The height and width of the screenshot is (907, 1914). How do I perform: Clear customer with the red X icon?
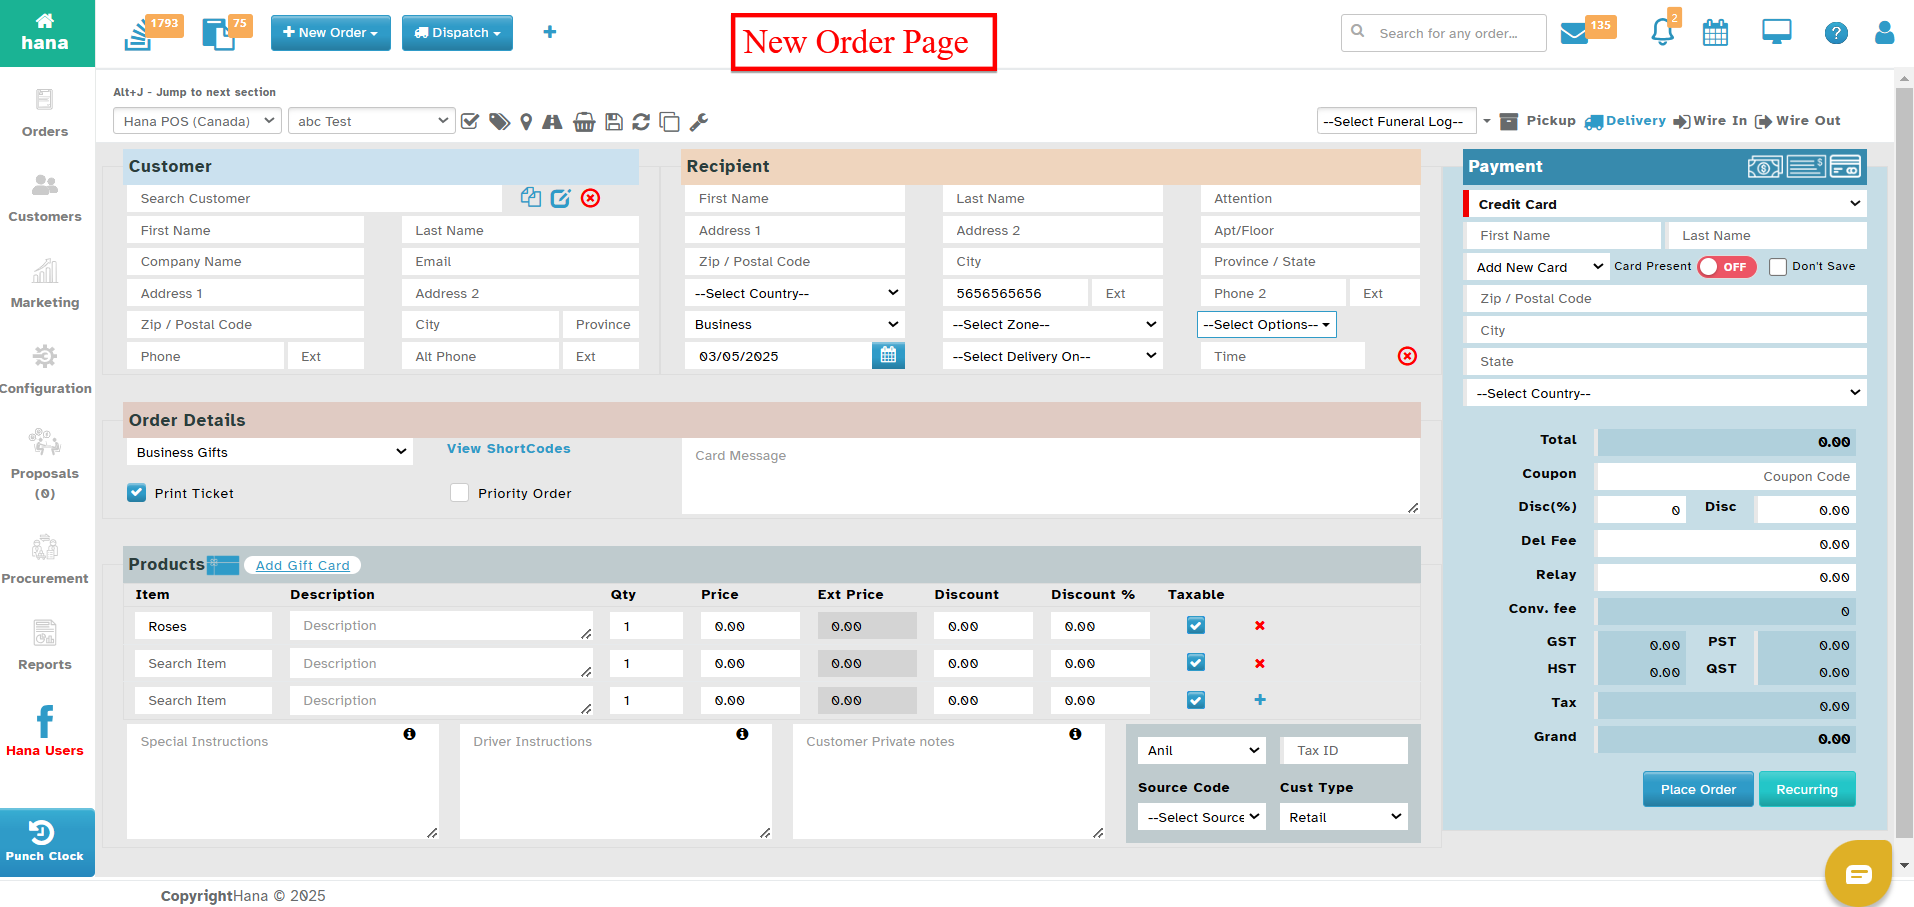point(591,198)
